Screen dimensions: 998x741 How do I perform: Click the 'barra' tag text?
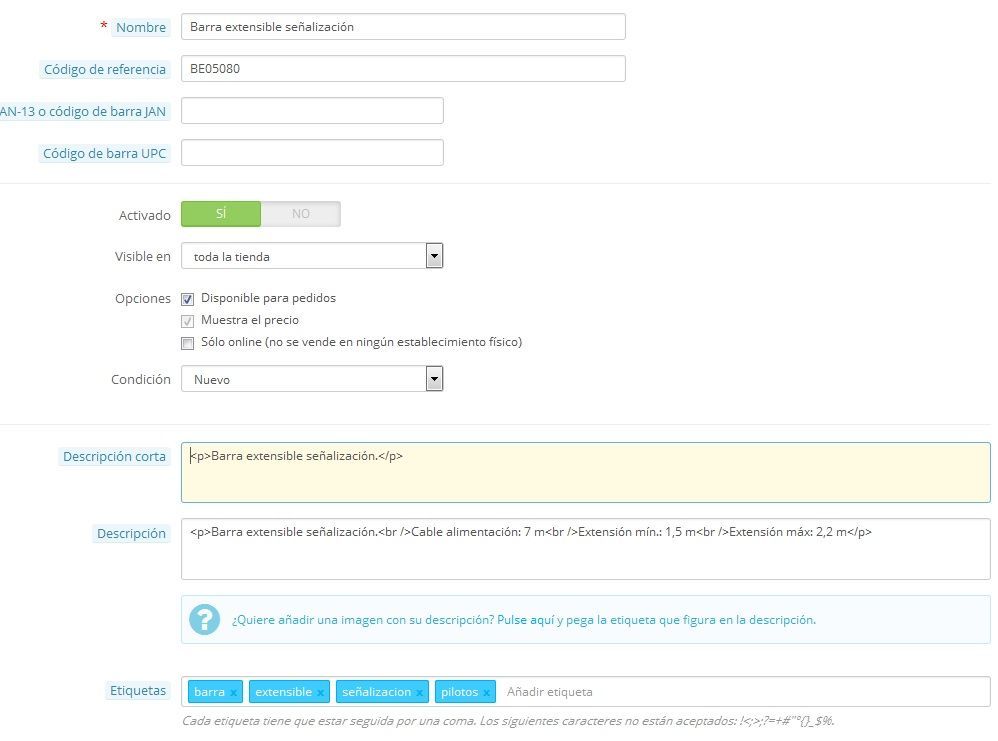209,692
